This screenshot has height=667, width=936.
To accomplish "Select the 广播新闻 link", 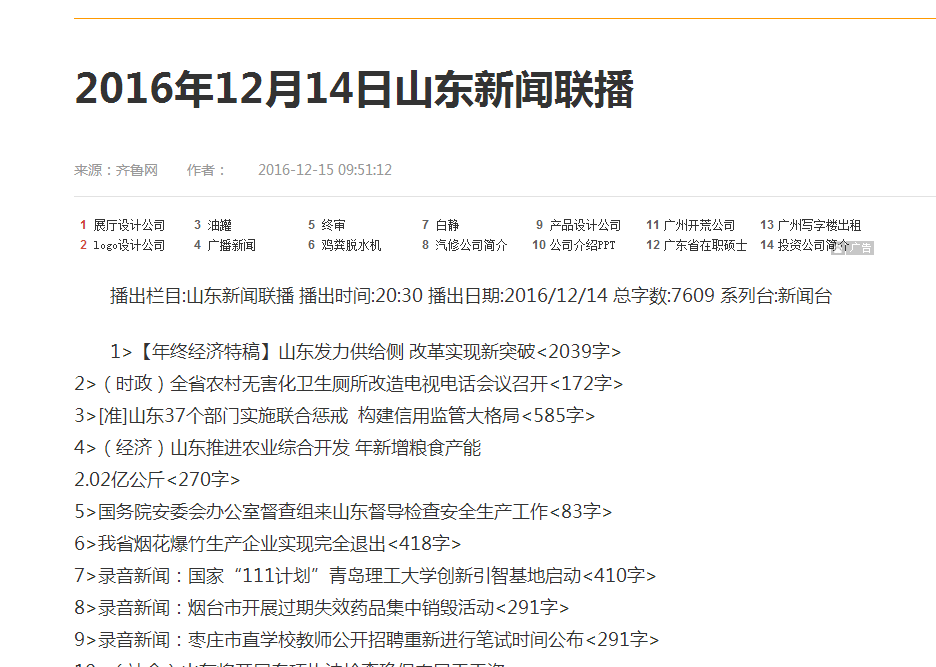I will (x=231, y=245).
